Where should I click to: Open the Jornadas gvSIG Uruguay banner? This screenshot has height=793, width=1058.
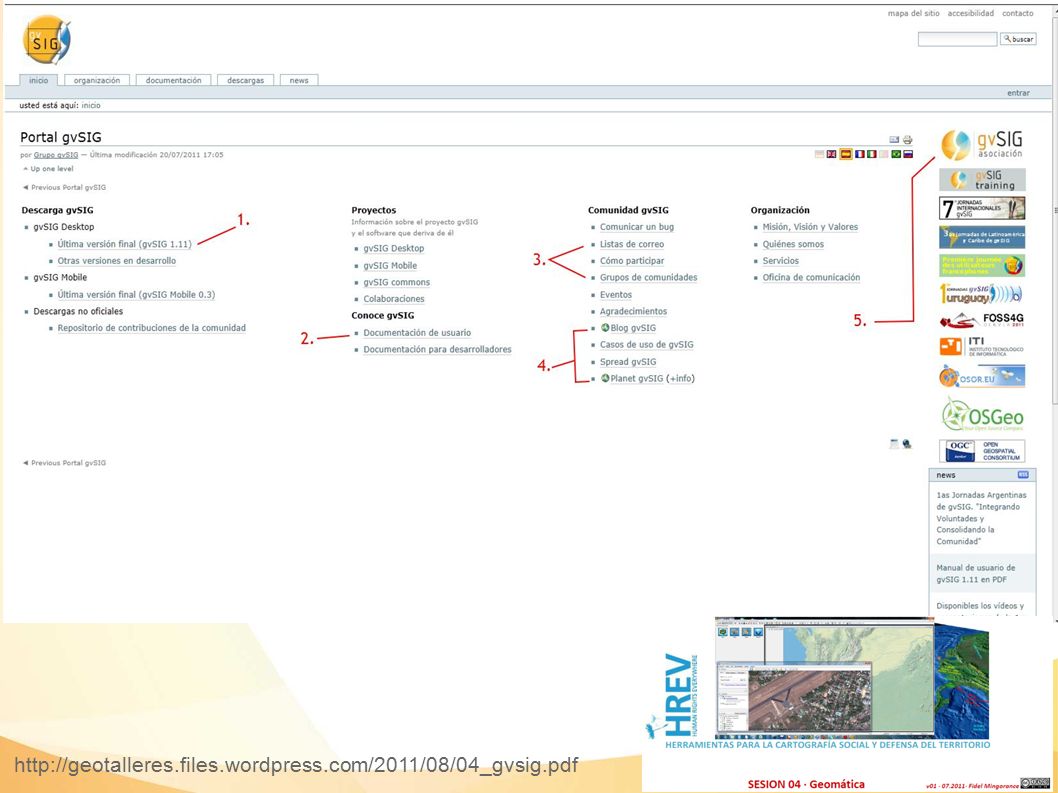(x=982, y=294)
